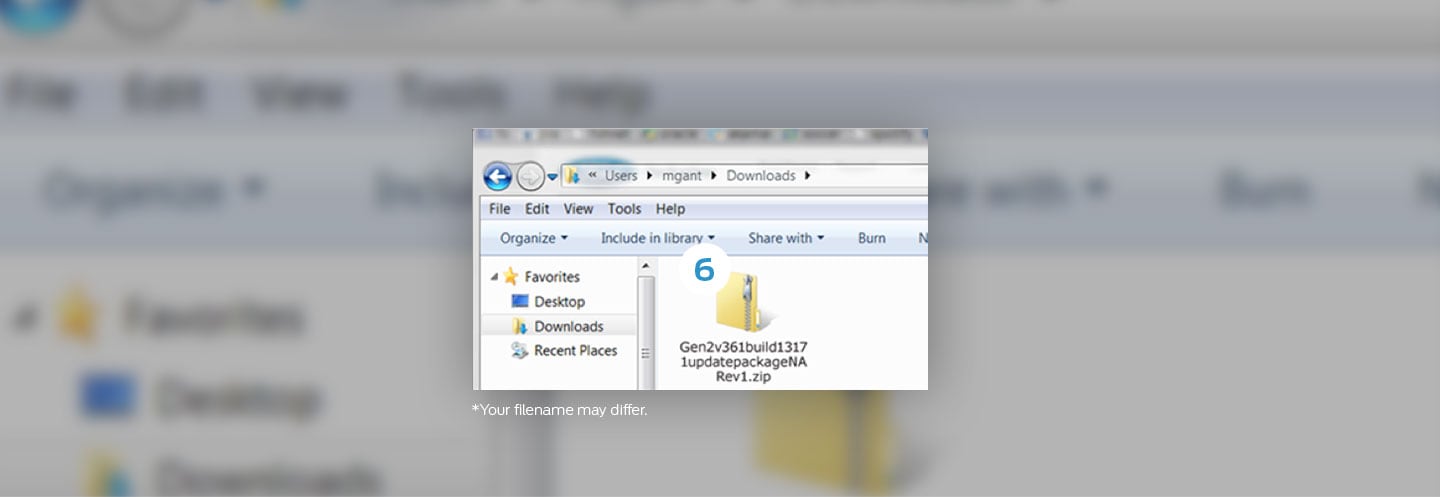The image size is (1440, 497).
Task: Select mgant in the address path
Action: (682, 176)
